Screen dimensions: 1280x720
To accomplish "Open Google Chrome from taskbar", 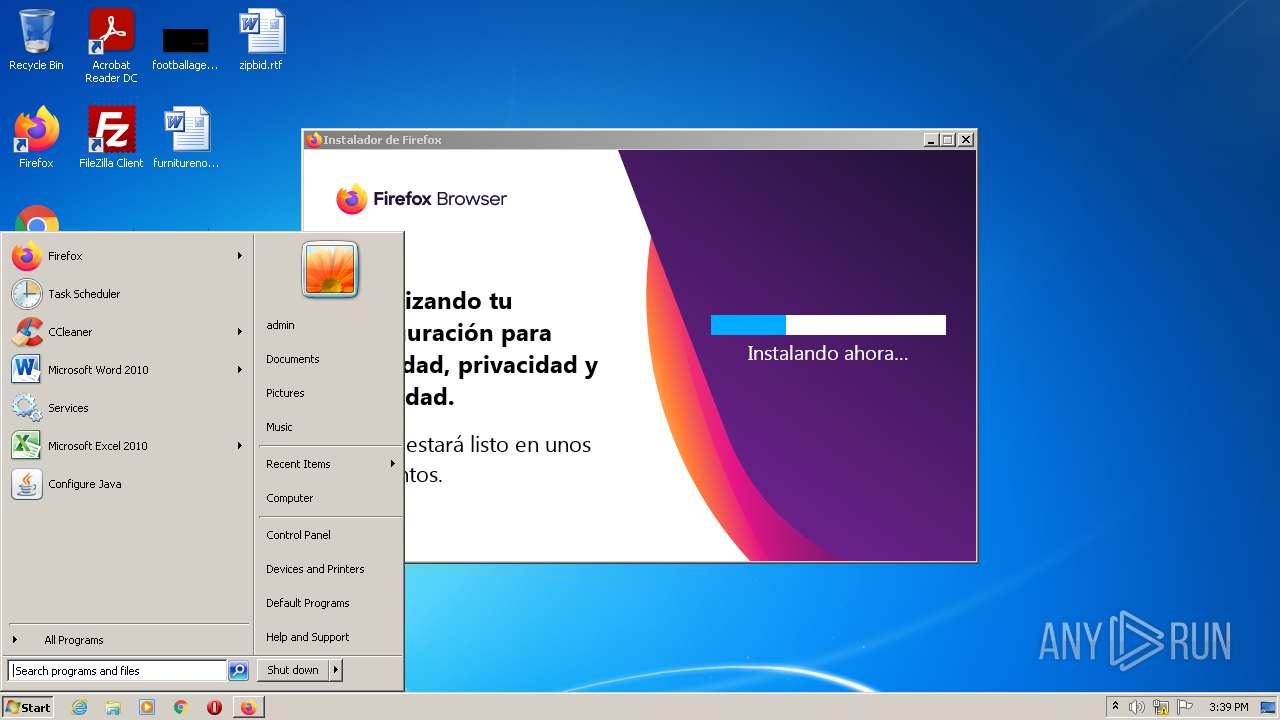I will tap(180, 707).
